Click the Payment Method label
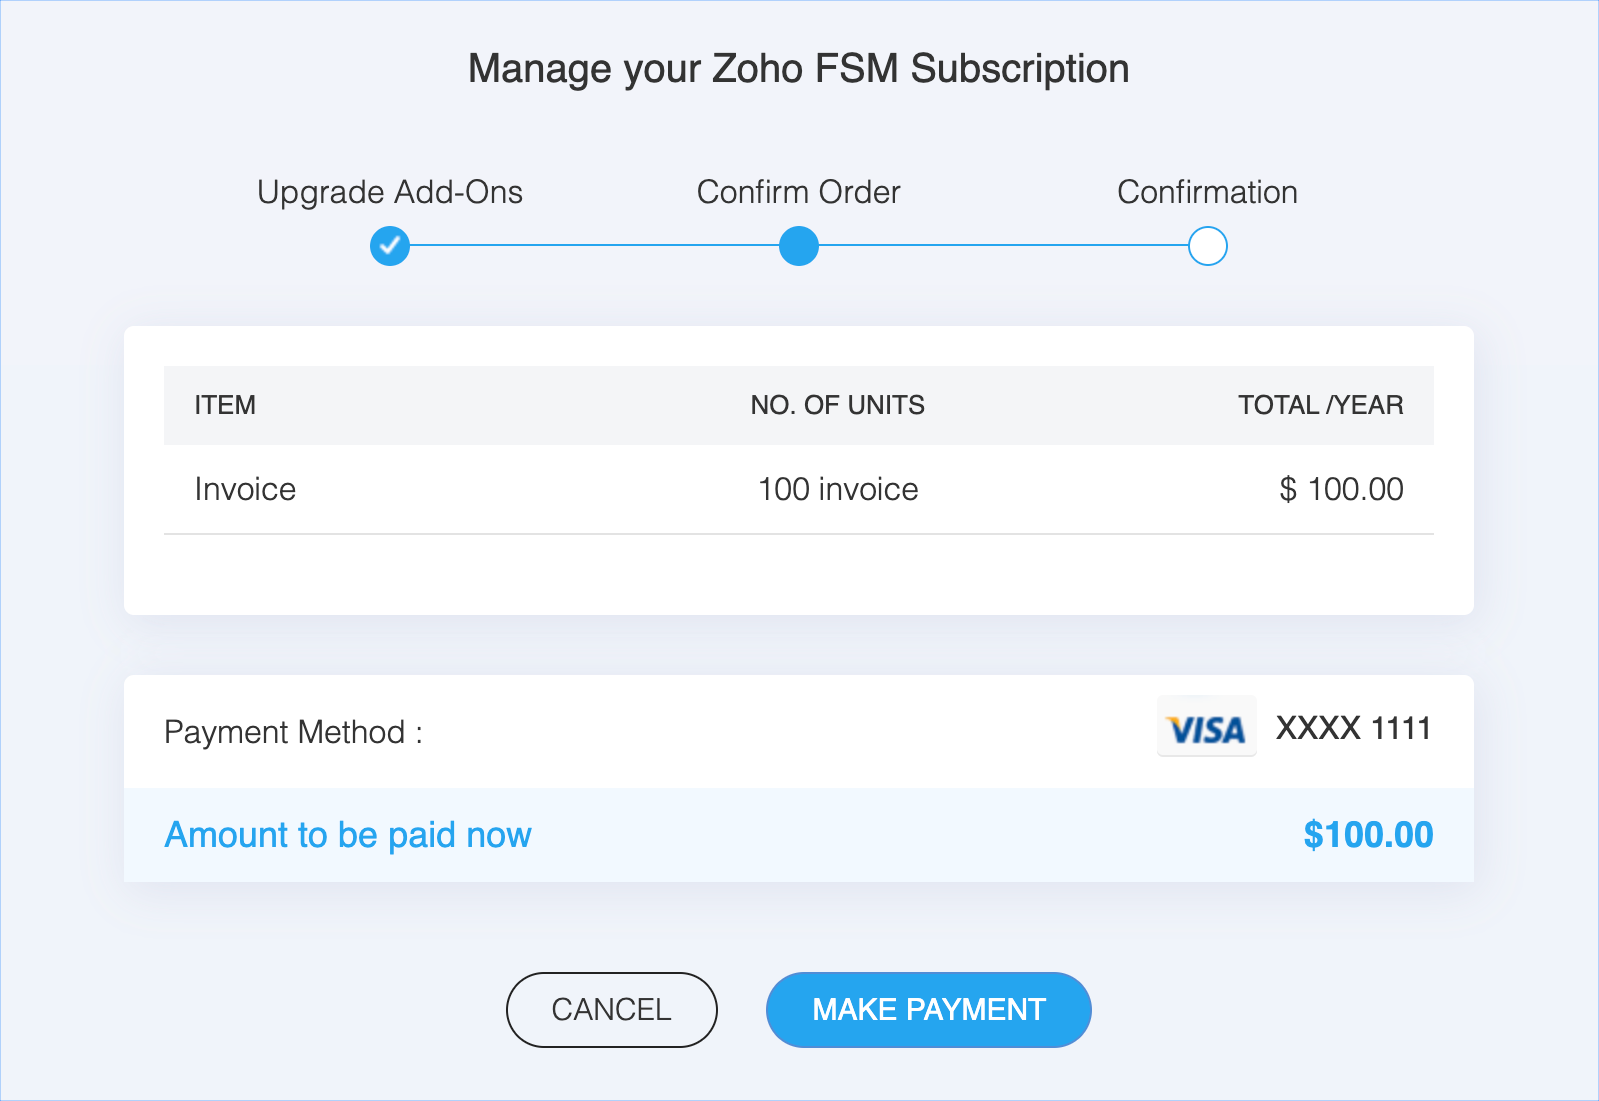This screenshot has height=1101, width=1599. coord(293,732)
